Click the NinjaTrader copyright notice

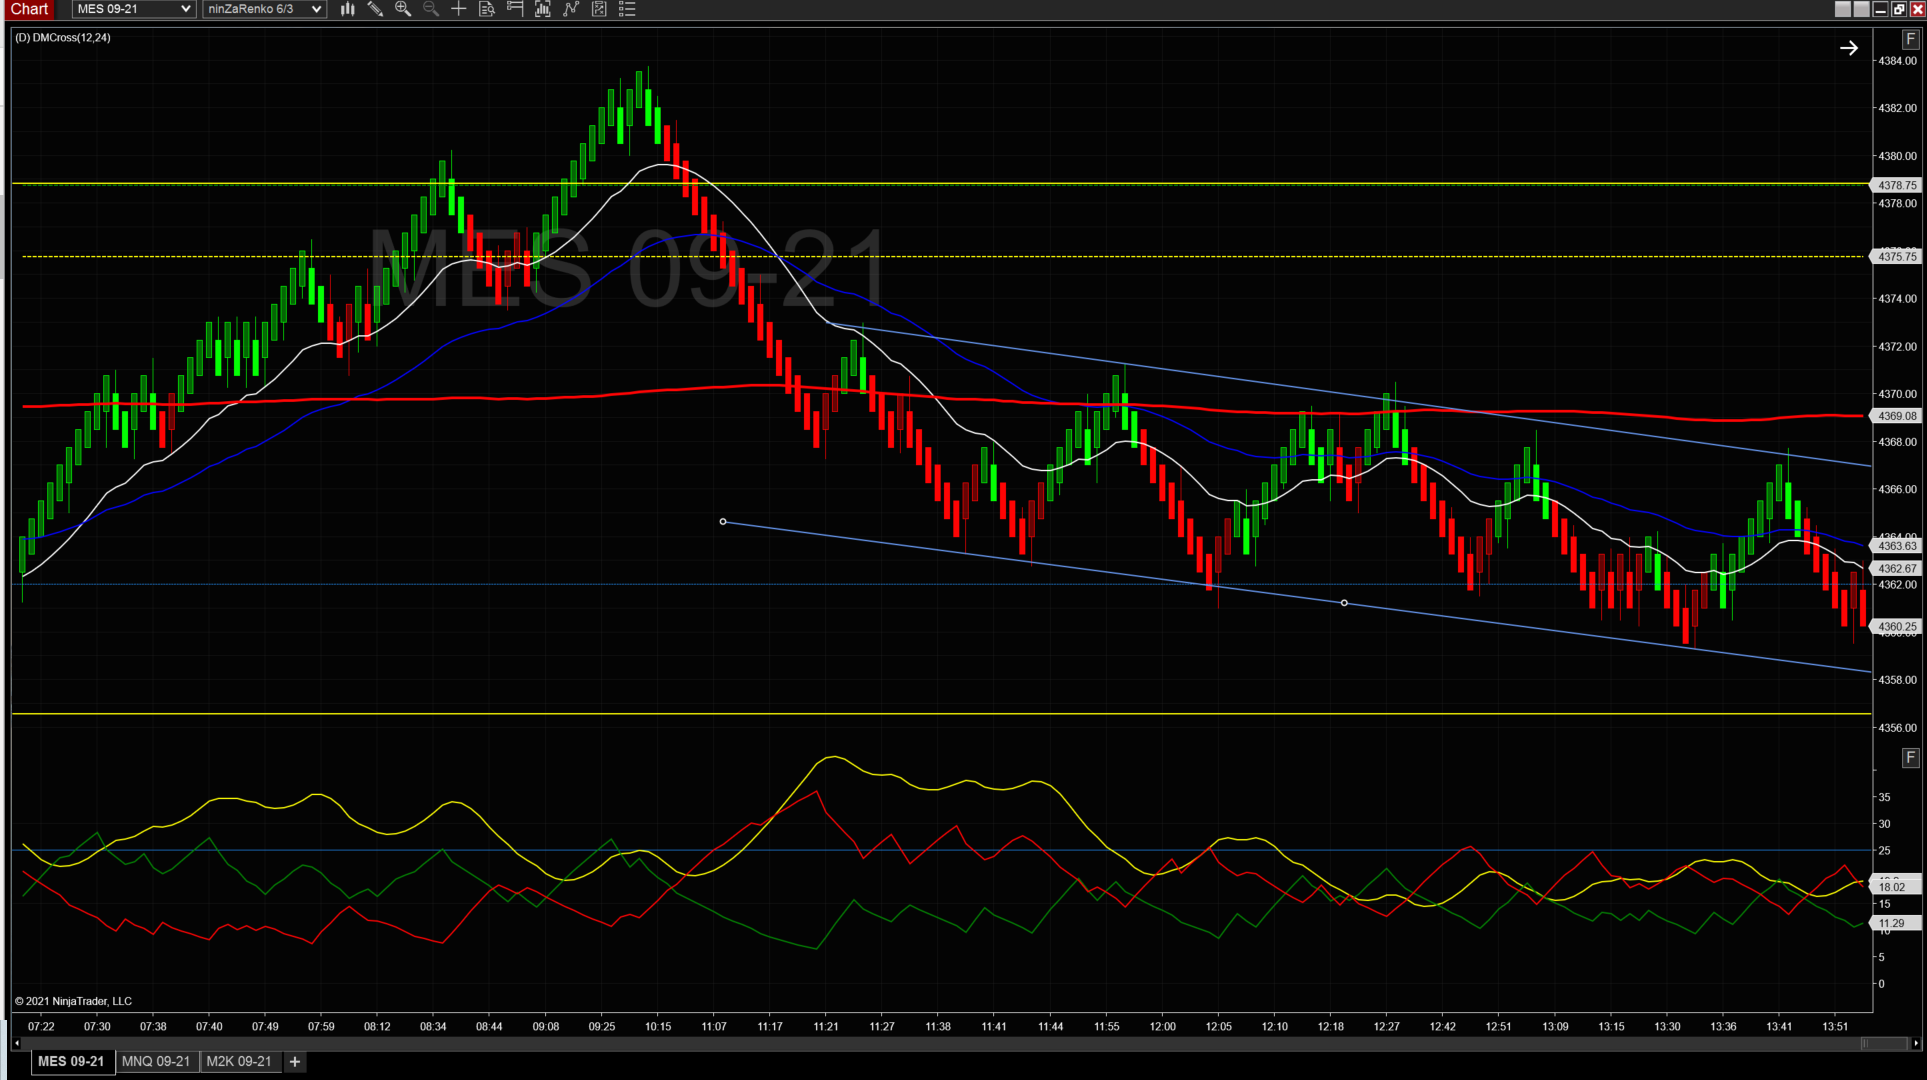(x=73, y=1001)
